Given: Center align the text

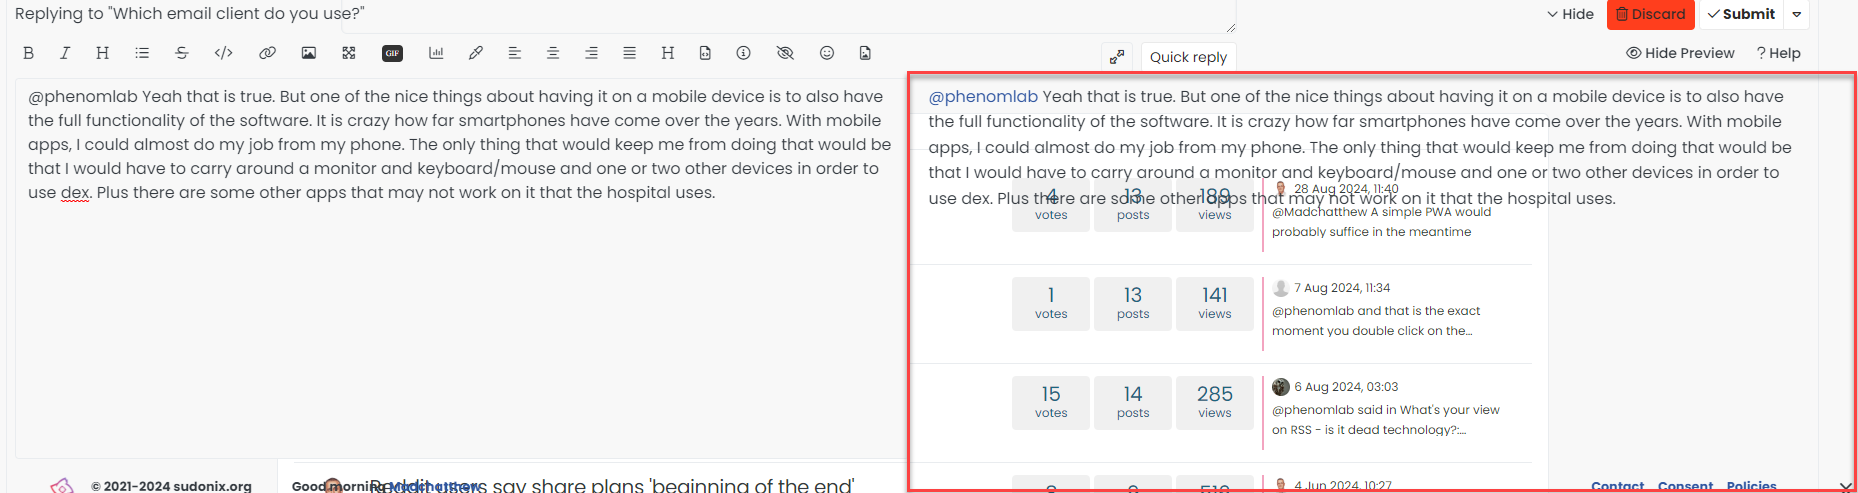Looking at the screenshot, I should (553, 53).
